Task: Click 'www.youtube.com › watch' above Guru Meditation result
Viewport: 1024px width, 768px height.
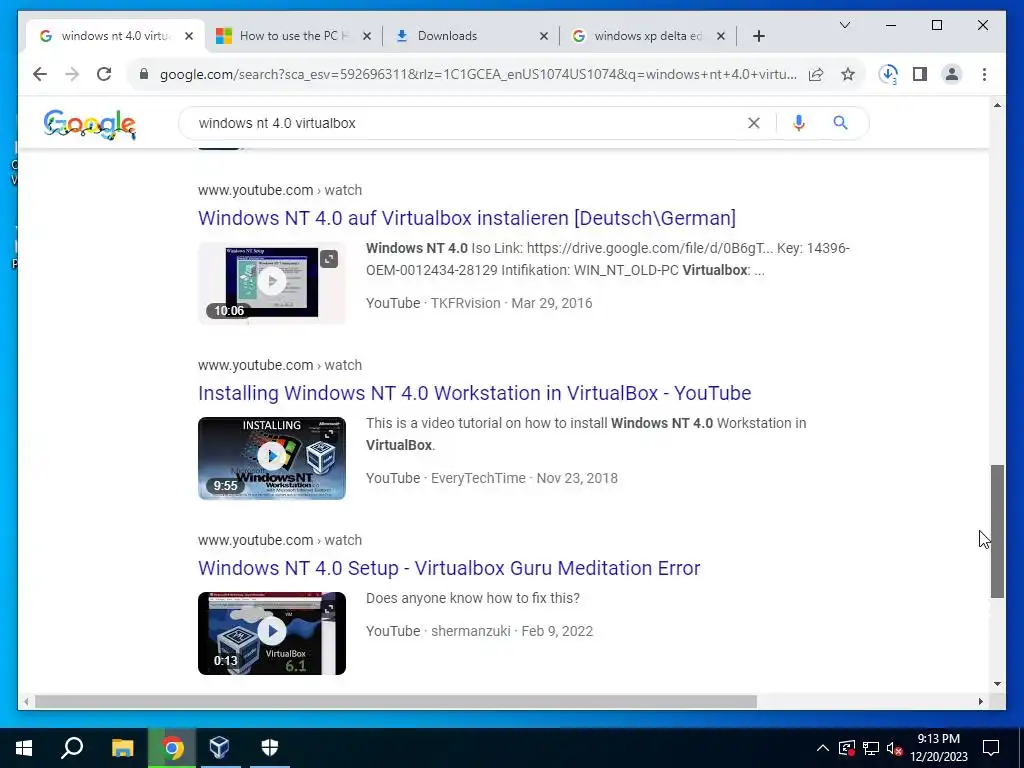Action: (x=280, y=540)
